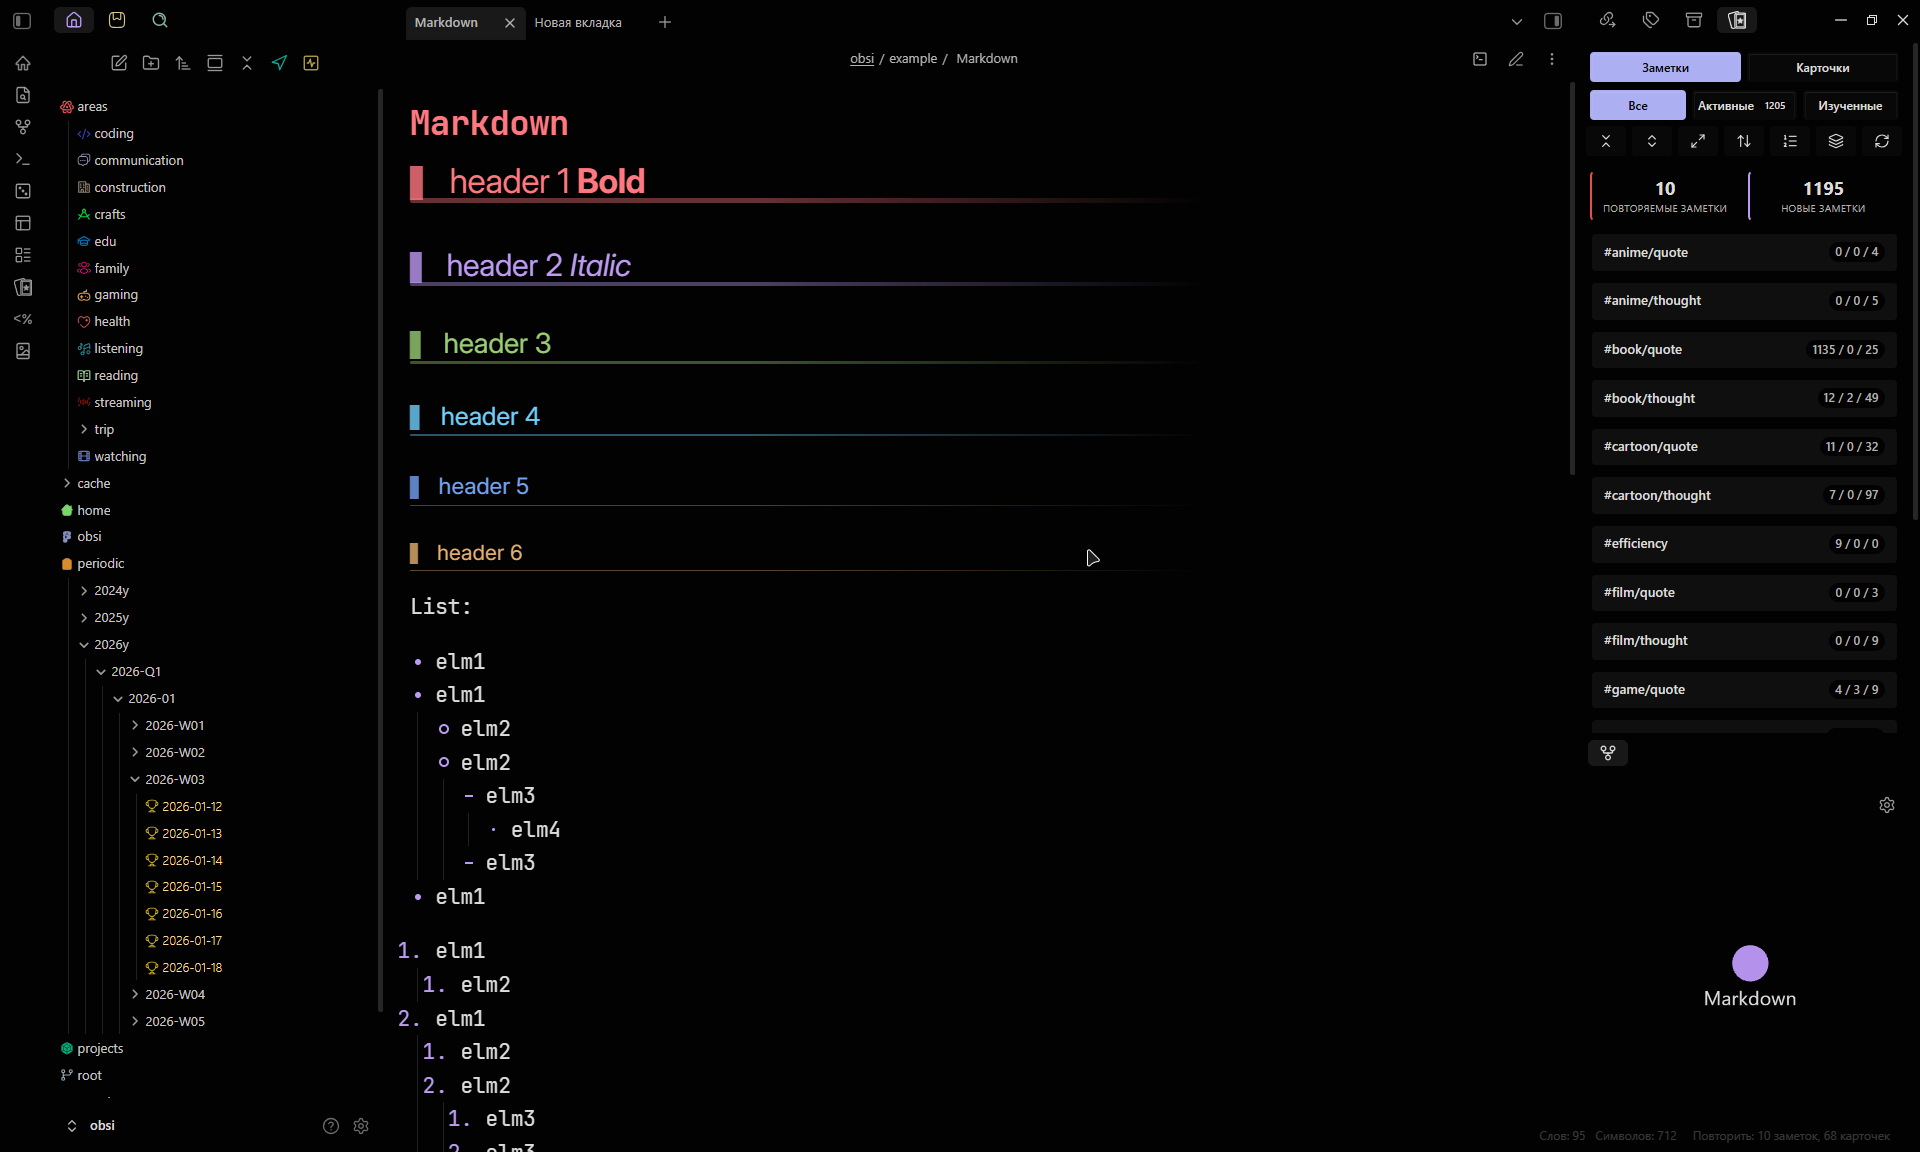The image size is (1920, 1152).
Task: Refresh the review panel
Action: pyautogui.click(x=1882, y=141)
